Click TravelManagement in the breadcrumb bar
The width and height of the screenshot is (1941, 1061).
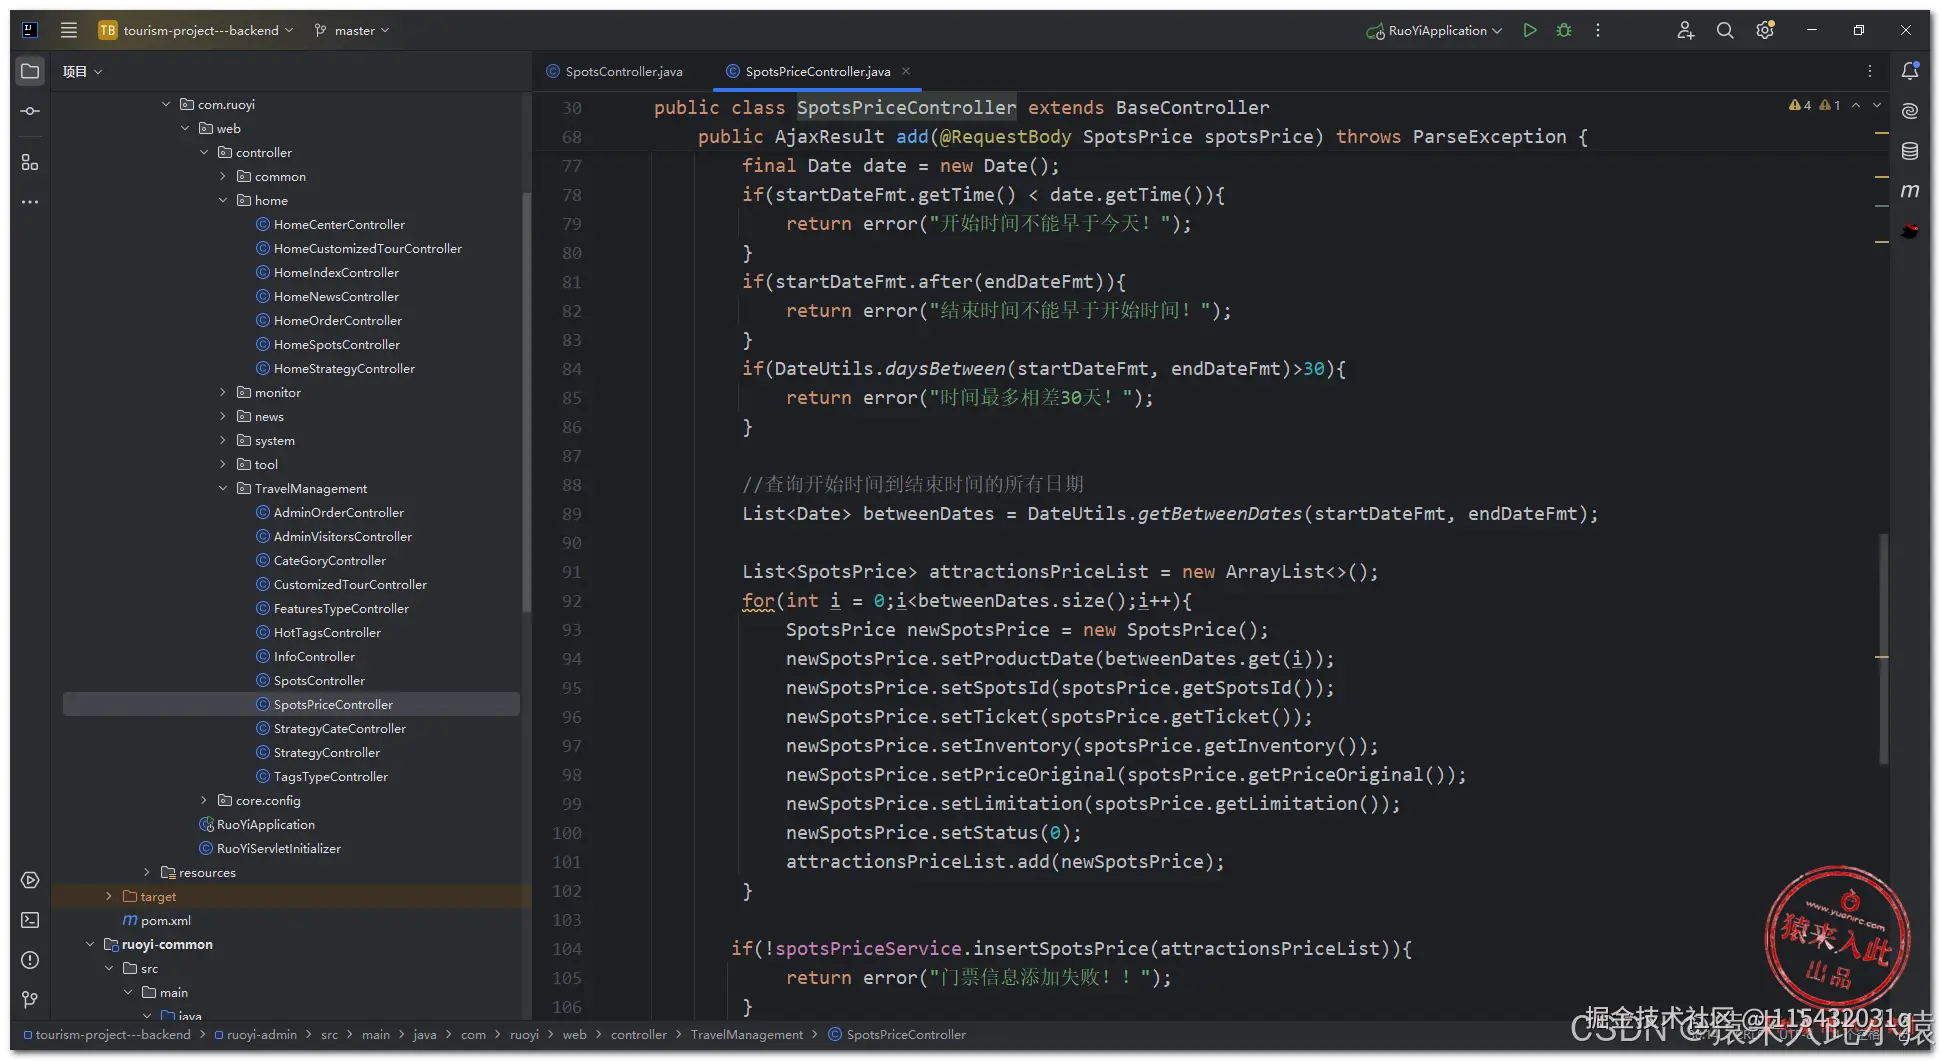coord(746,1034)
